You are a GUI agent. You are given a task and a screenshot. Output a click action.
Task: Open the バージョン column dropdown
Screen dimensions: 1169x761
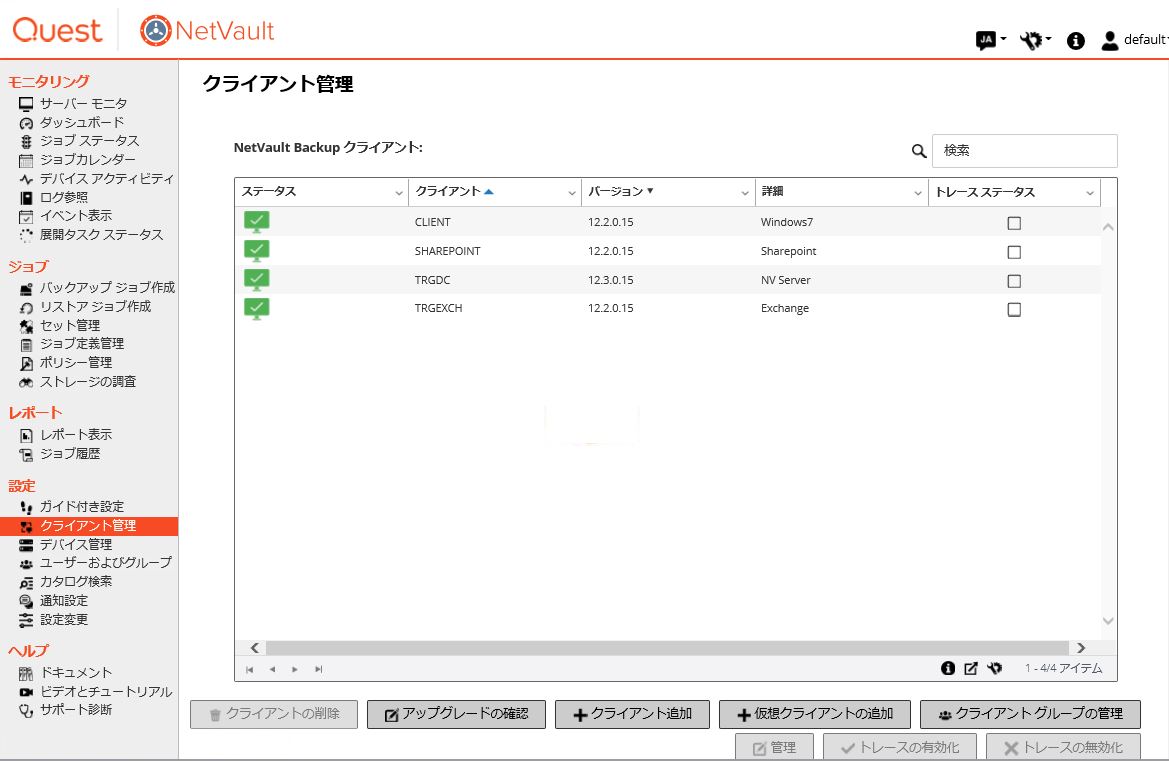[745, 193]
